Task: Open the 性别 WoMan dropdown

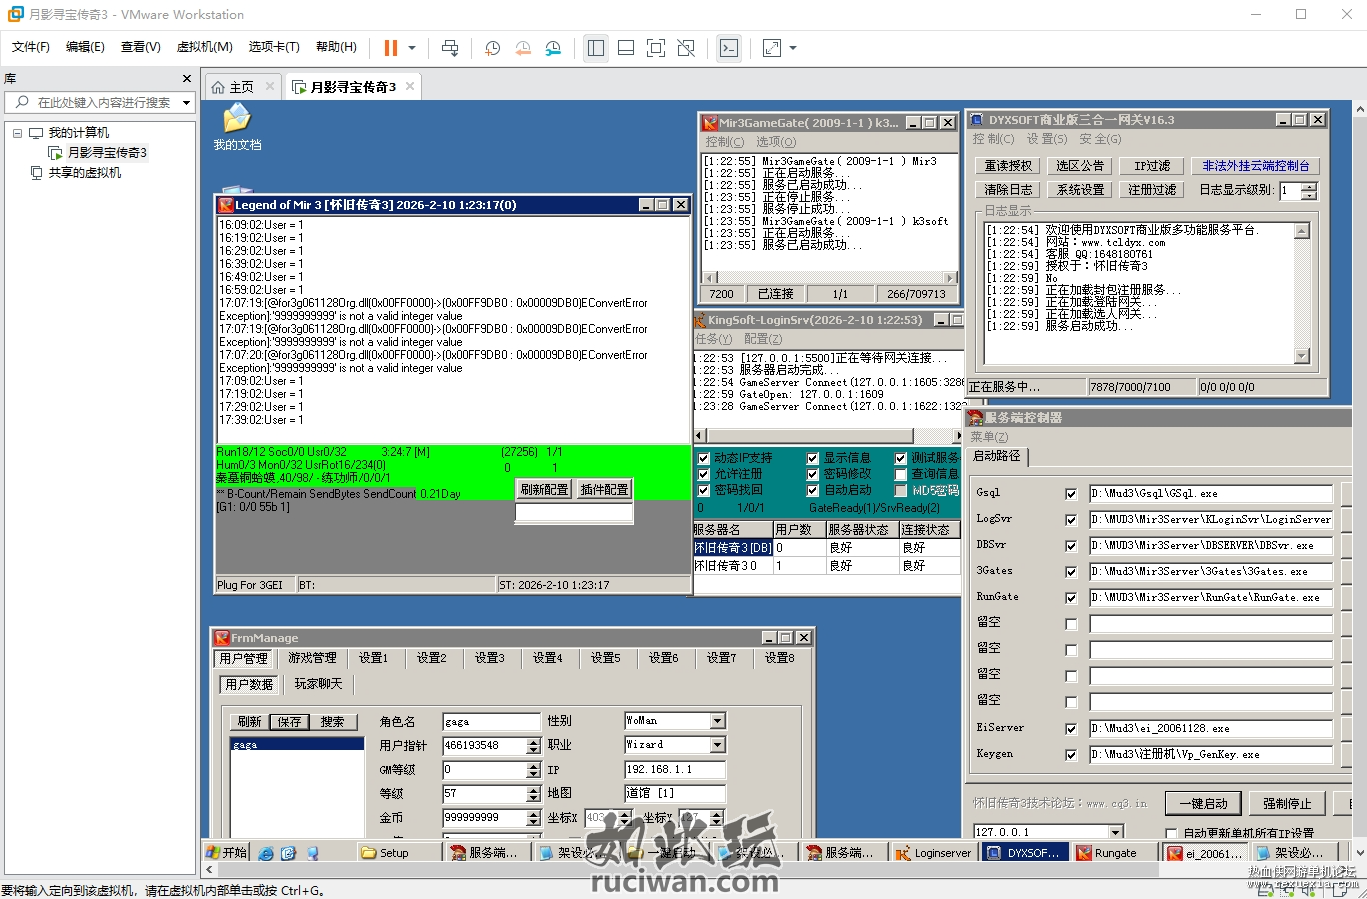Action: point(717,721)
